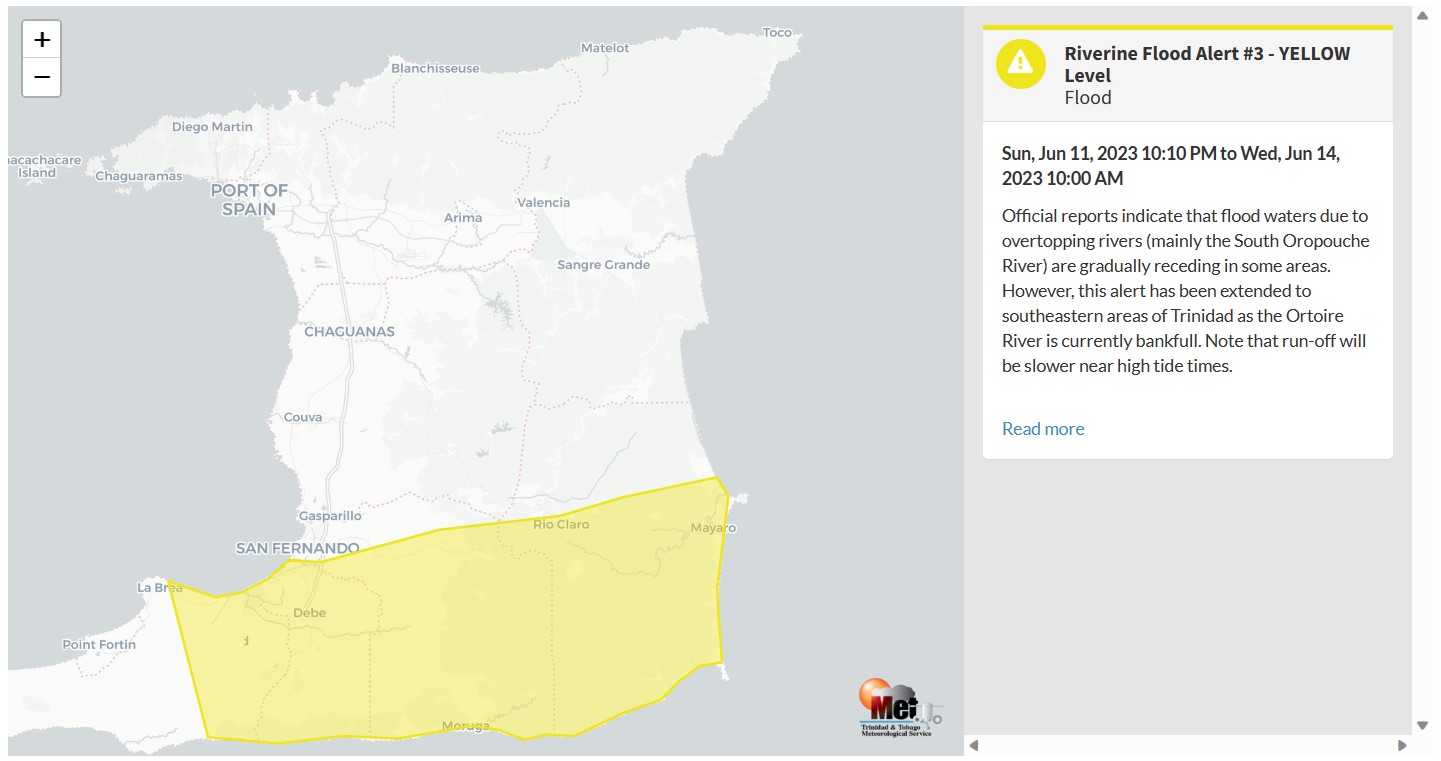The height and width of the screenshot is (761, 1441).
Task: Click the vertical scrollbar down arrow
Action: (x=1422, y=725)
